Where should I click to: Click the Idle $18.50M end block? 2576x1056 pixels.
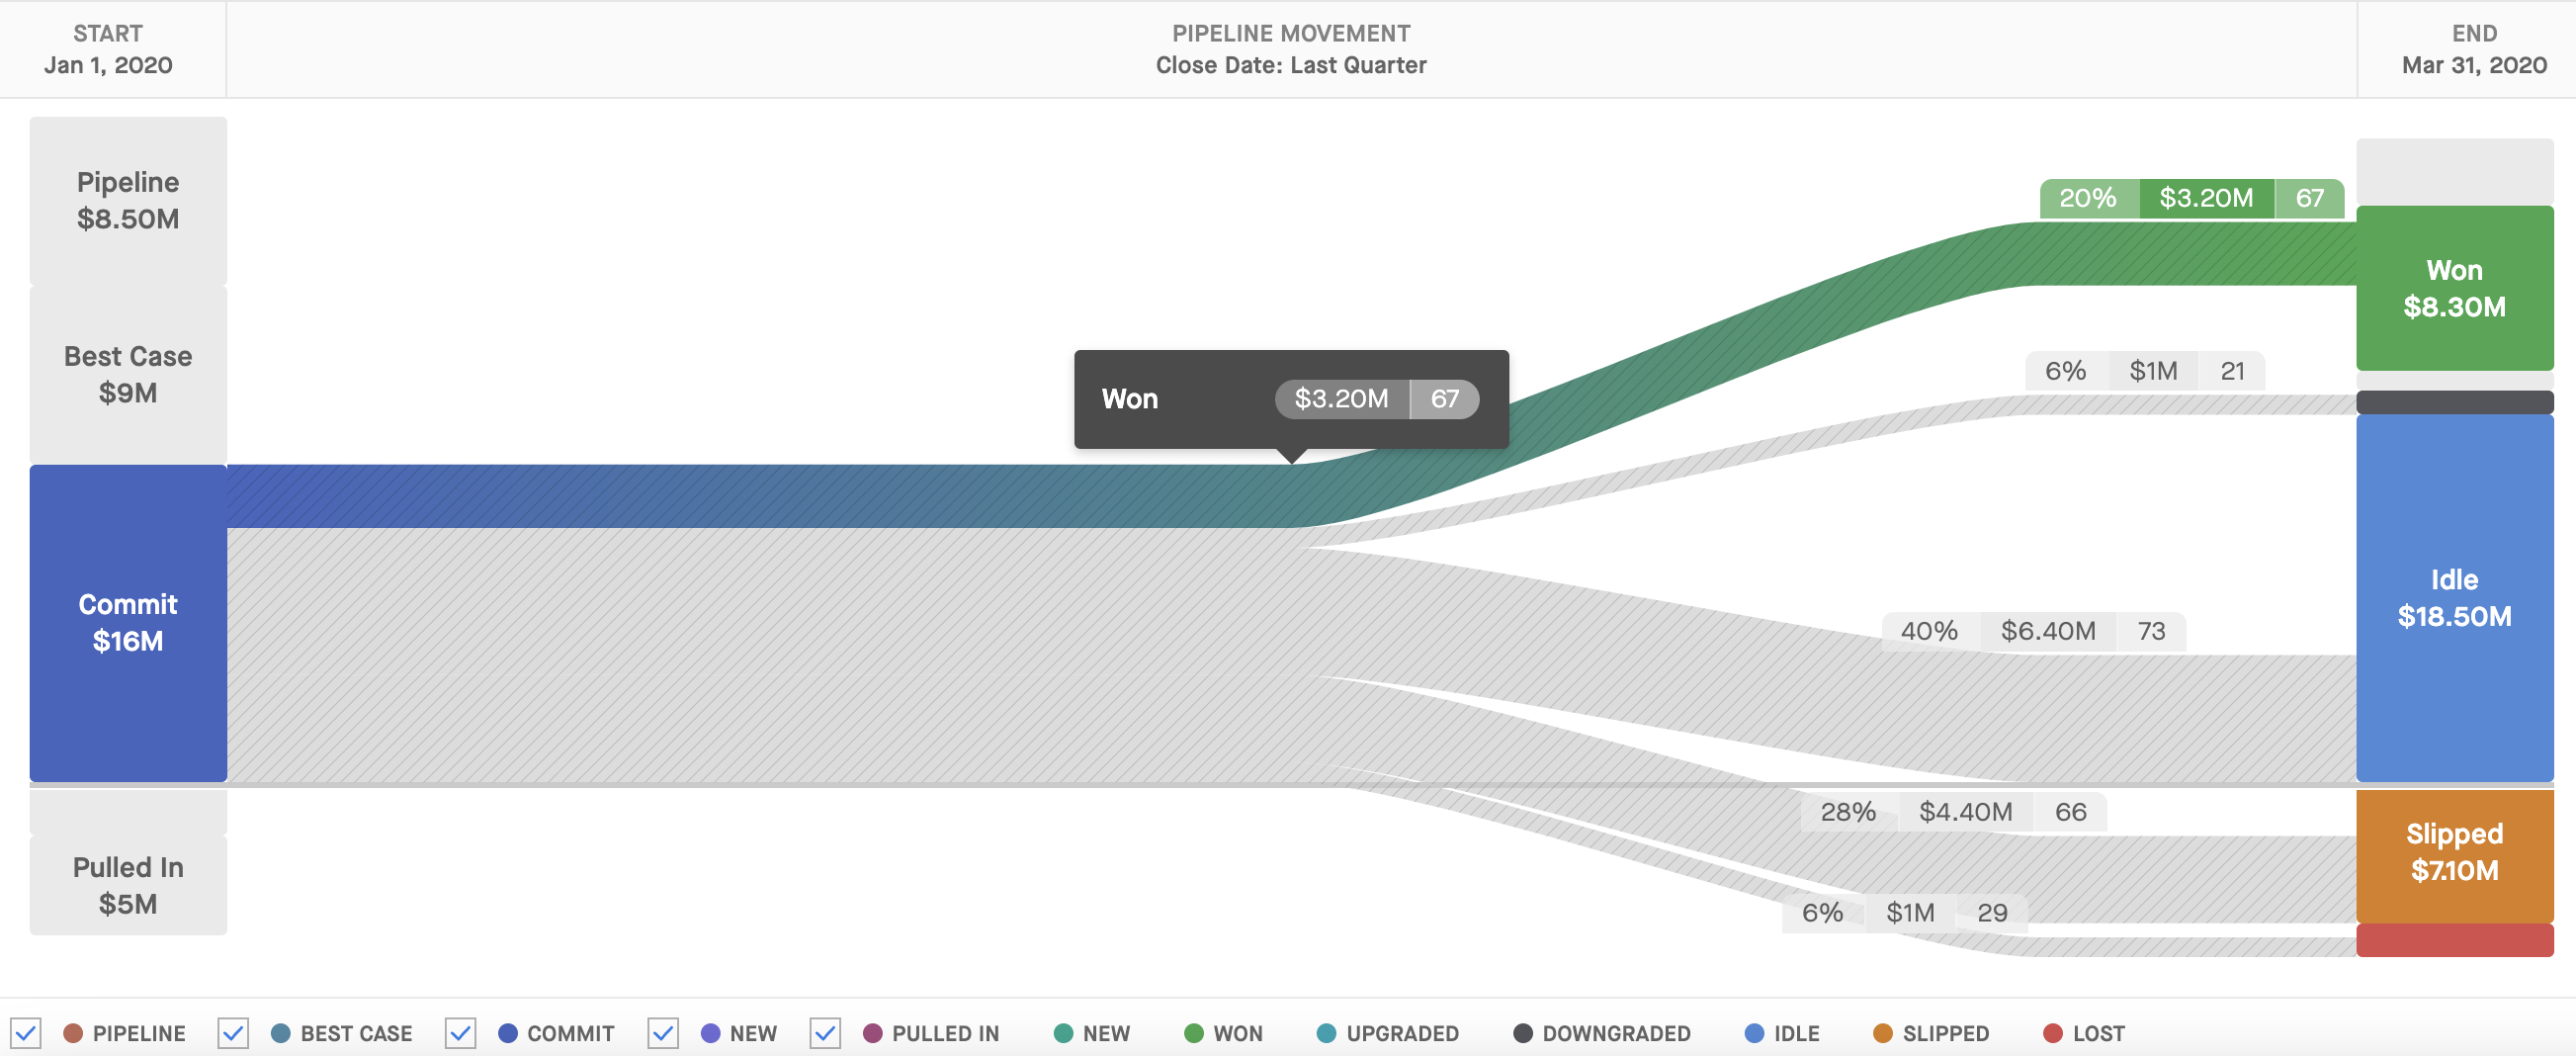point(2455,597)
